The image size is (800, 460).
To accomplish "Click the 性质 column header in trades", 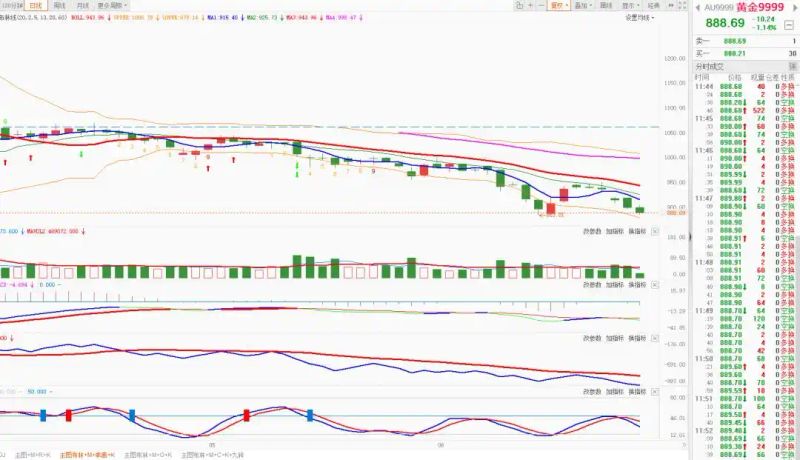I will (x=788, y=78).
